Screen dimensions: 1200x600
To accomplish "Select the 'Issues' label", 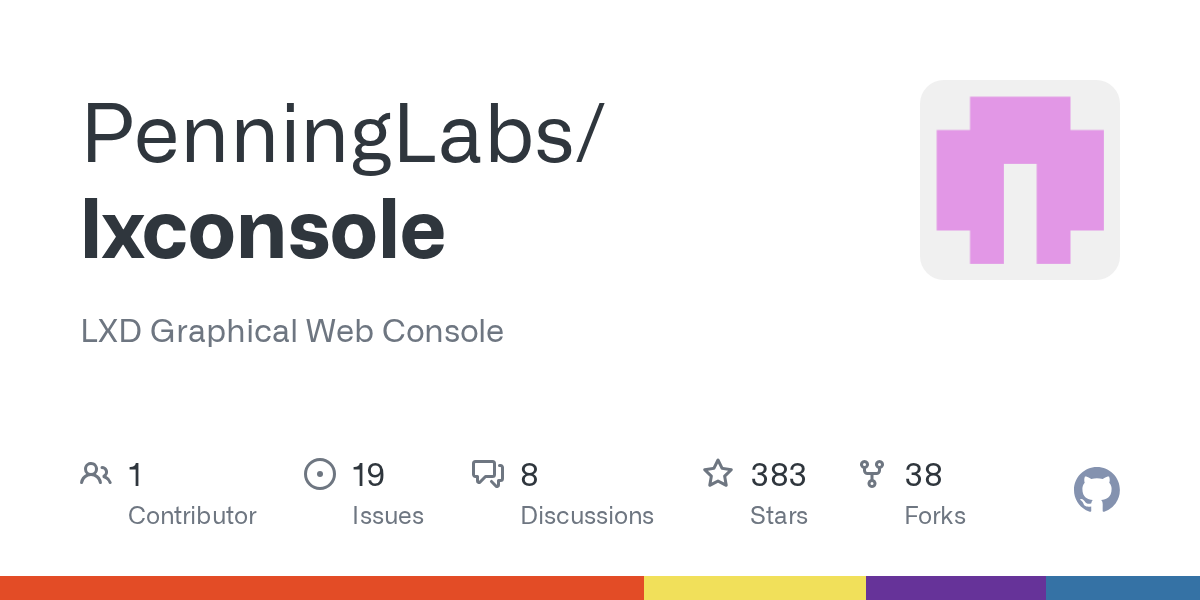I will 387,516.
